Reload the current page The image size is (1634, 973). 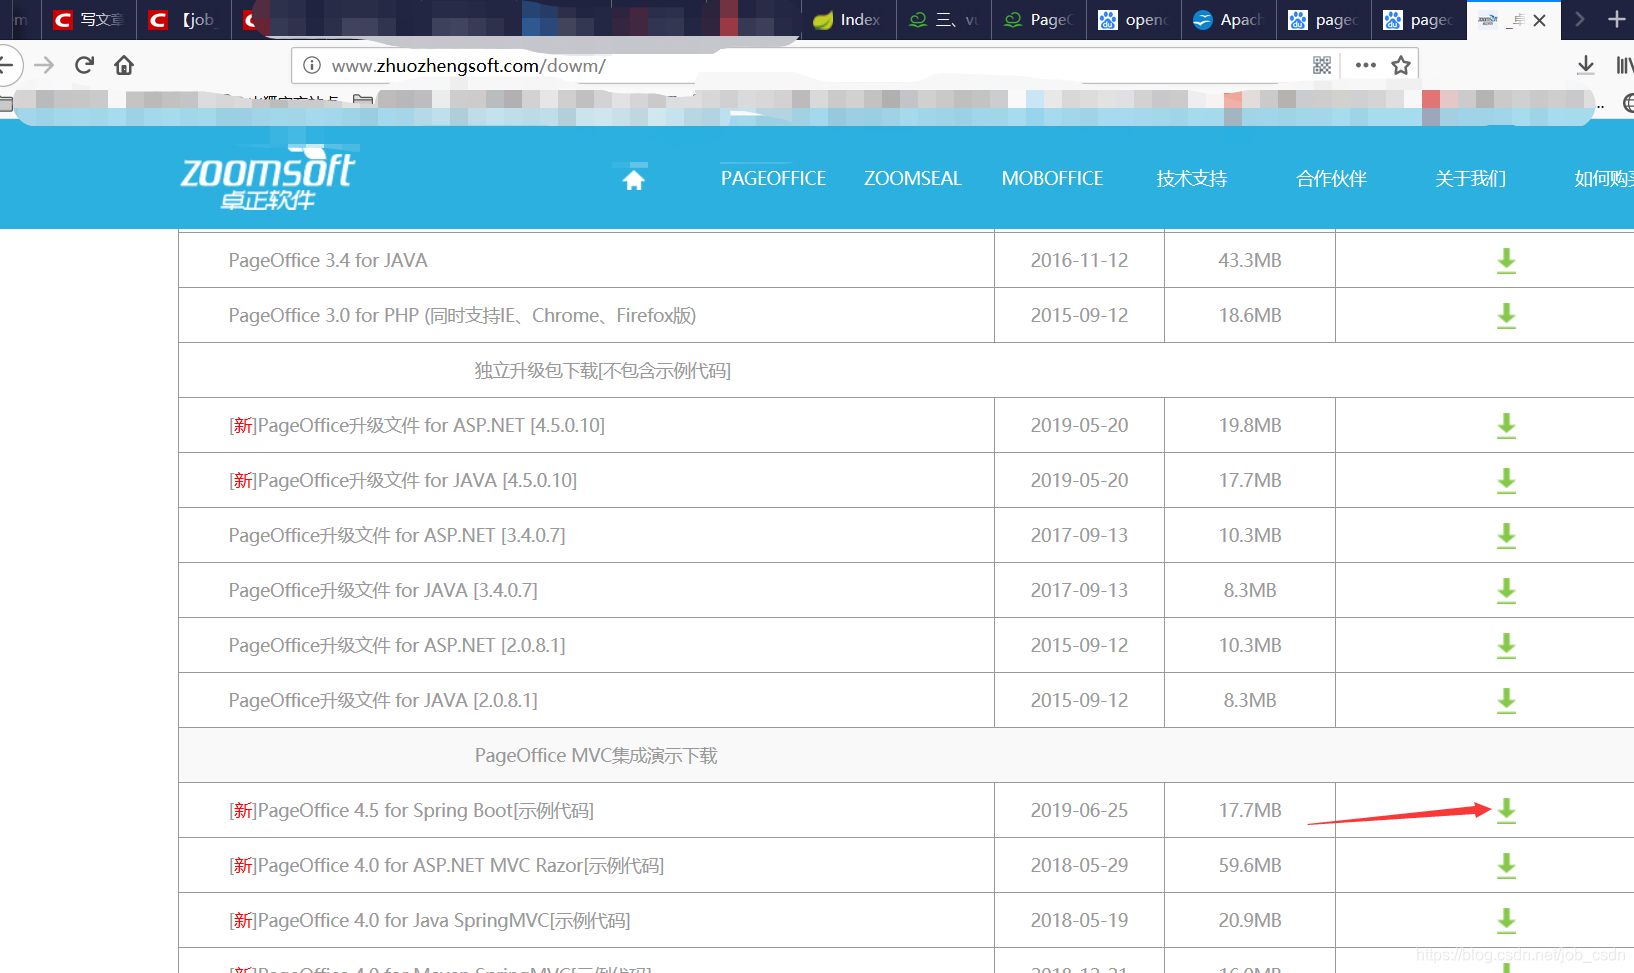tap(84, 65)
